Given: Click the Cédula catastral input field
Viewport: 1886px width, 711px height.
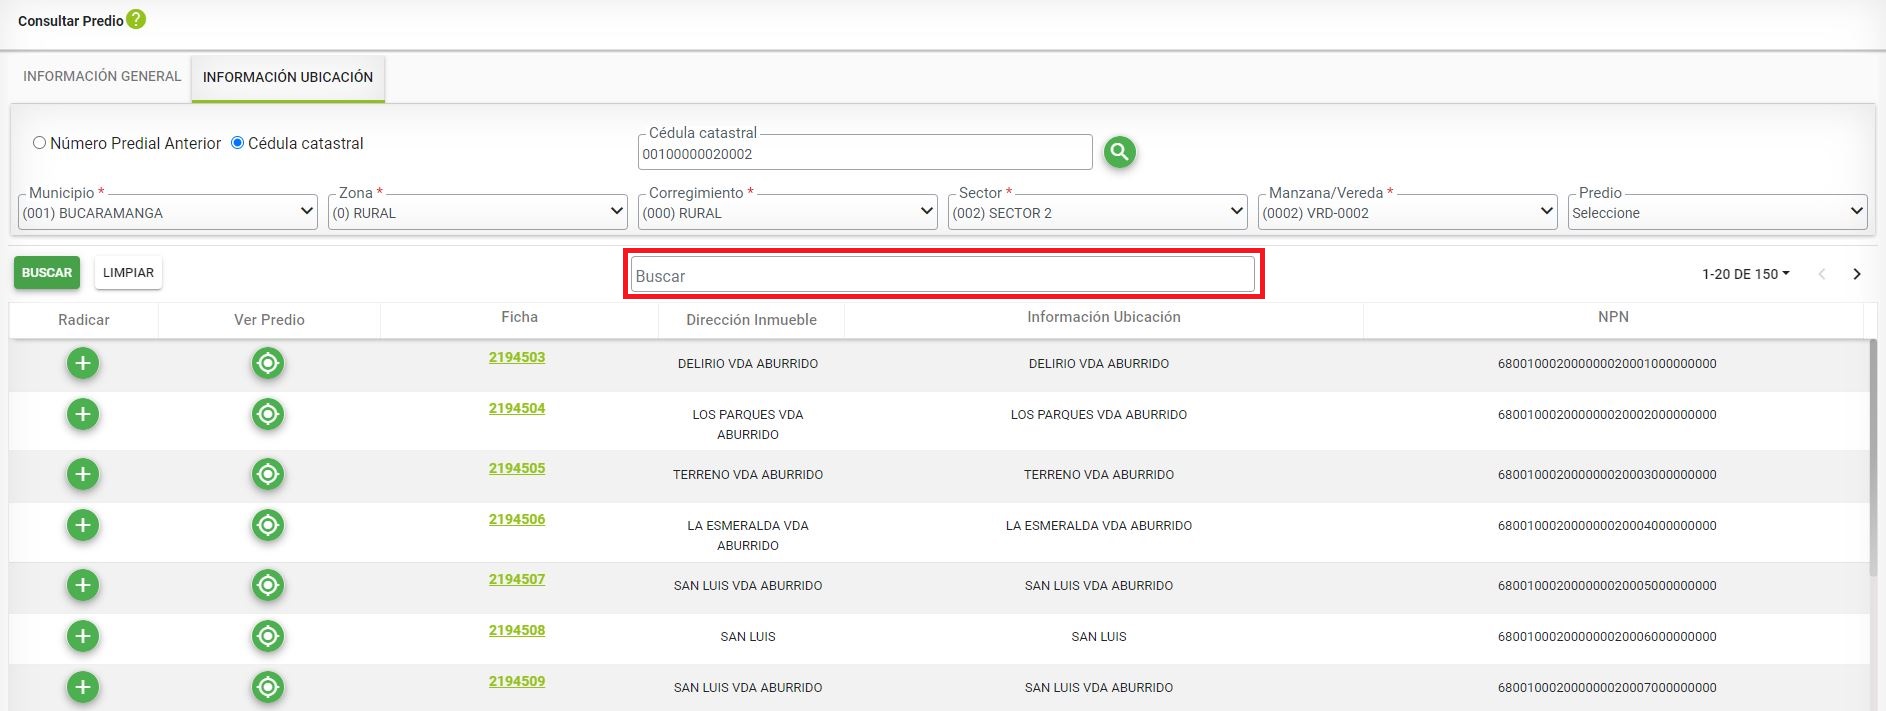Looking at the screenshot, I should pyautogui.click(x=865, y=153).
